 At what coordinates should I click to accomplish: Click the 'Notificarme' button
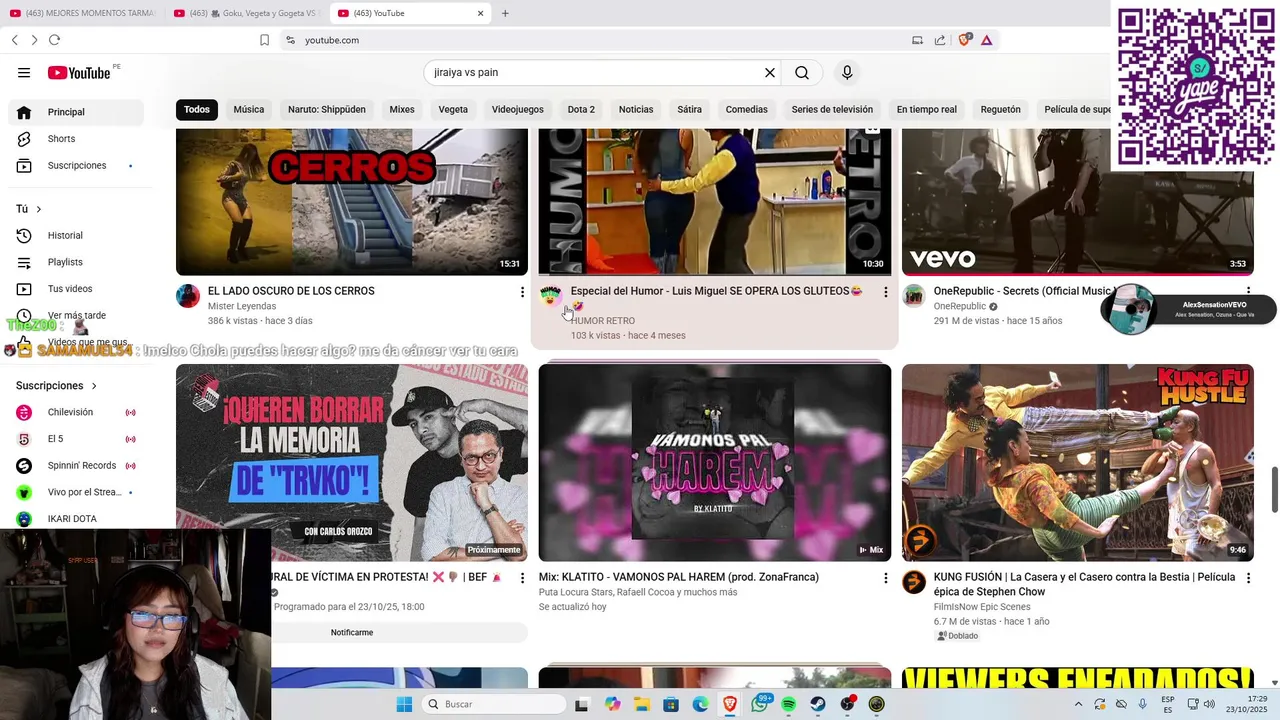pos(352,632)
